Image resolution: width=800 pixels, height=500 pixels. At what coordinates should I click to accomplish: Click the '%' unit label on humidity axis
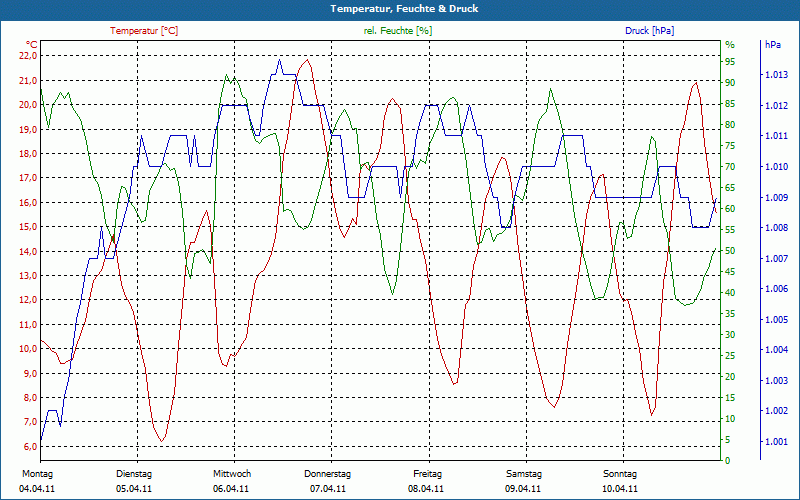point(730,45)
